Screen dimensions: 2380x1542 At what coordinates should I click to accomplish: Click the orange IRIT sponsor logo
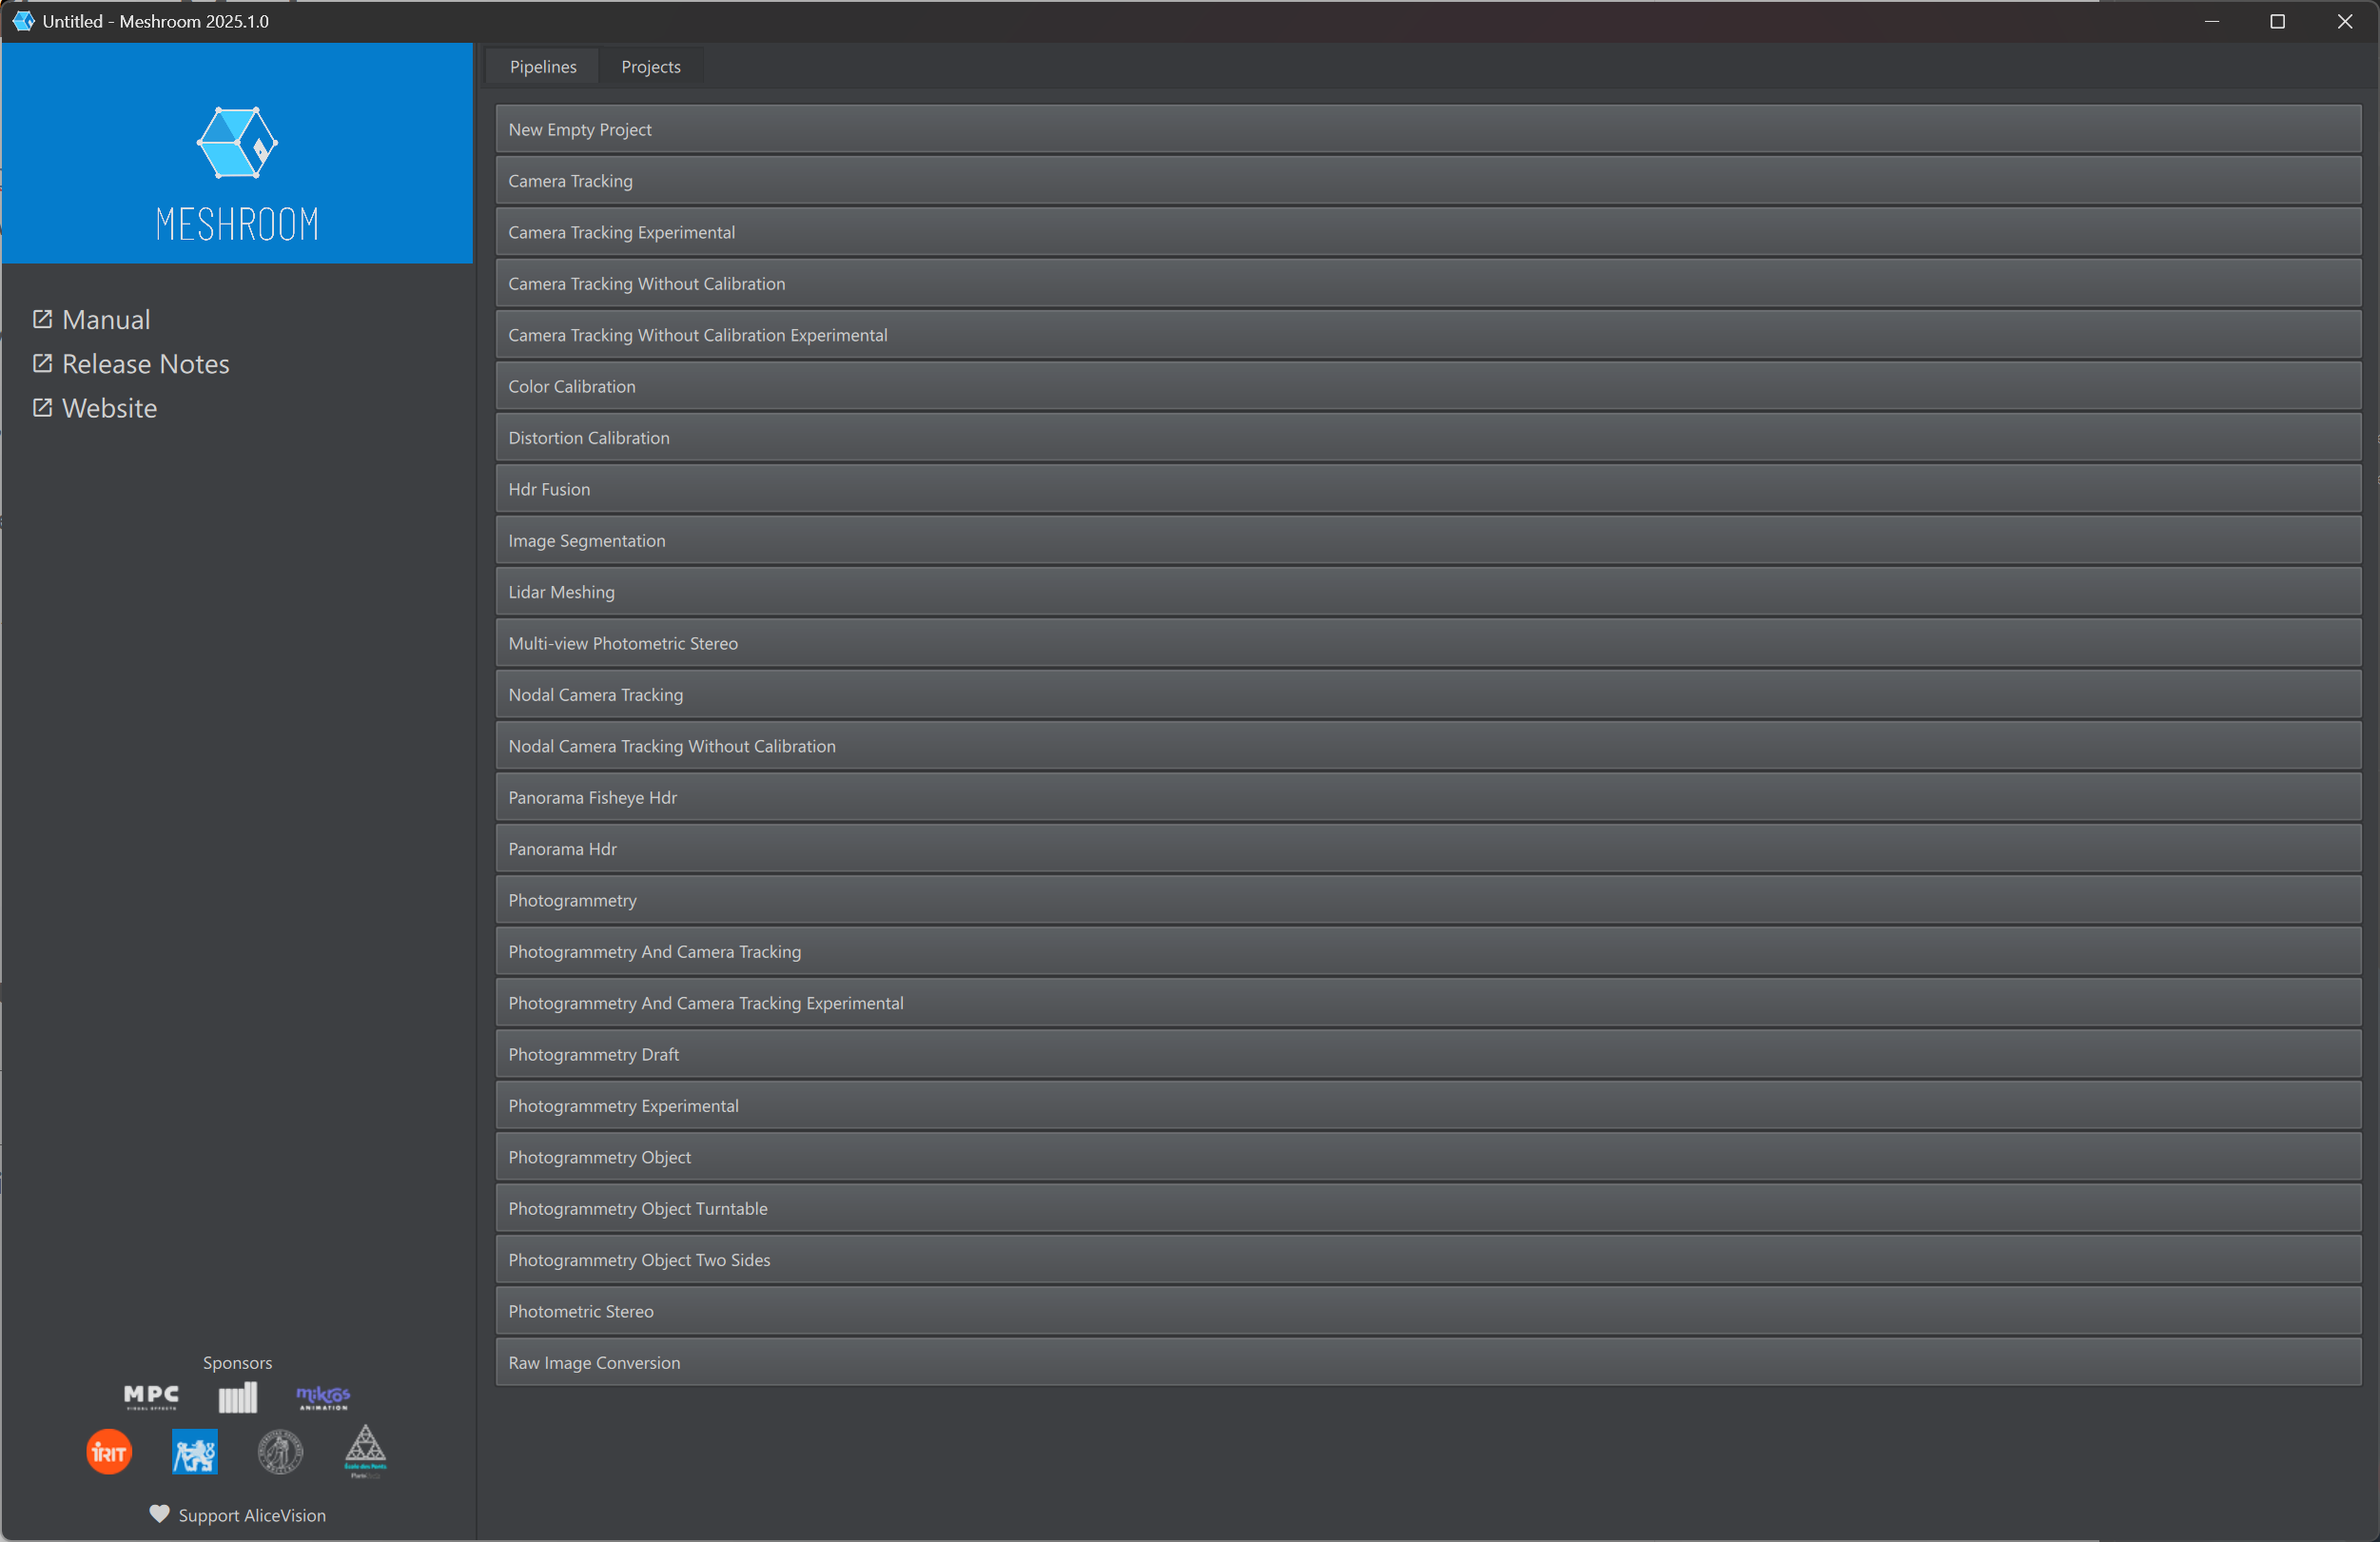tap(109, 1452)
